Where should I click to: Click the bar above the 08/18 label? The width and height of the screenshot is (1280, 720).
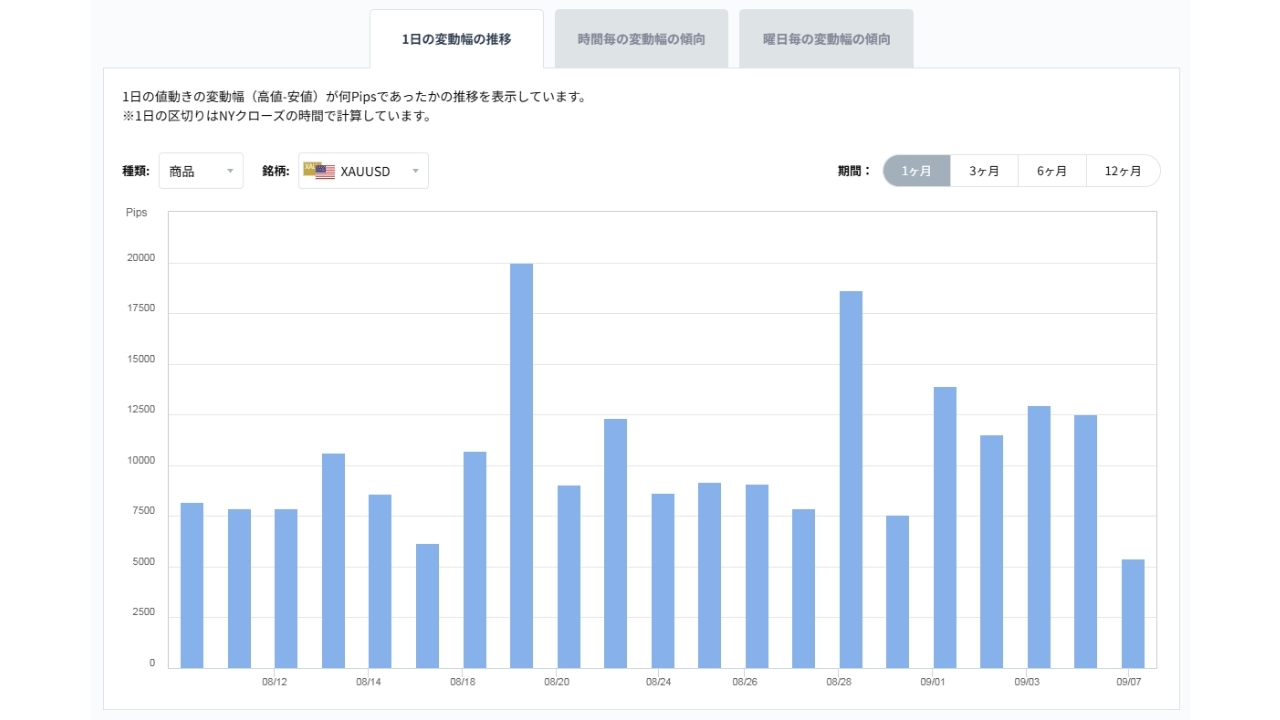click(475, 560)
